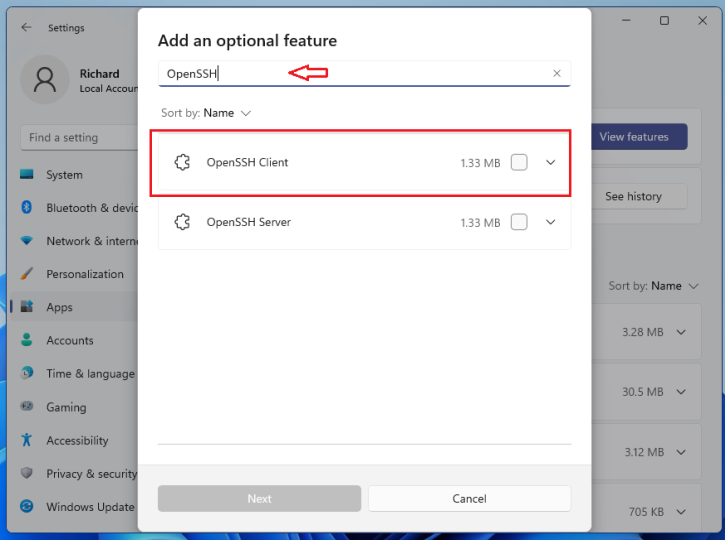Go to Time & language settings
The image size is (725, 540).
click(89, 374)
